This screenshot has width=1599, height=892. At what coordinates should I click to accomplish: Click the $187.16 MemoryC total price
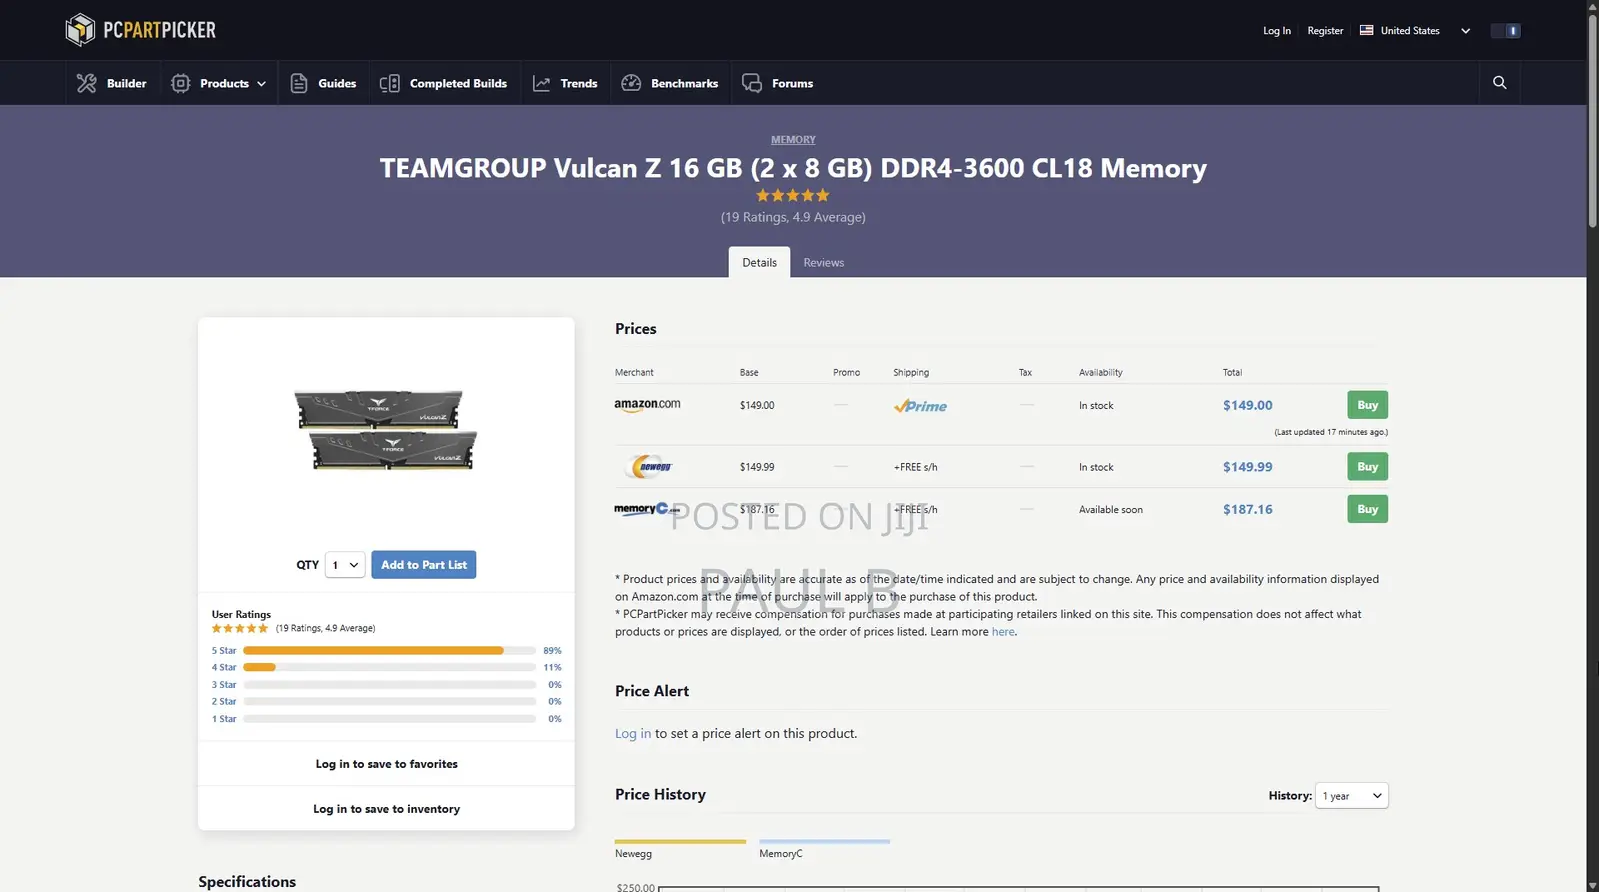[x=1247, y=509]
